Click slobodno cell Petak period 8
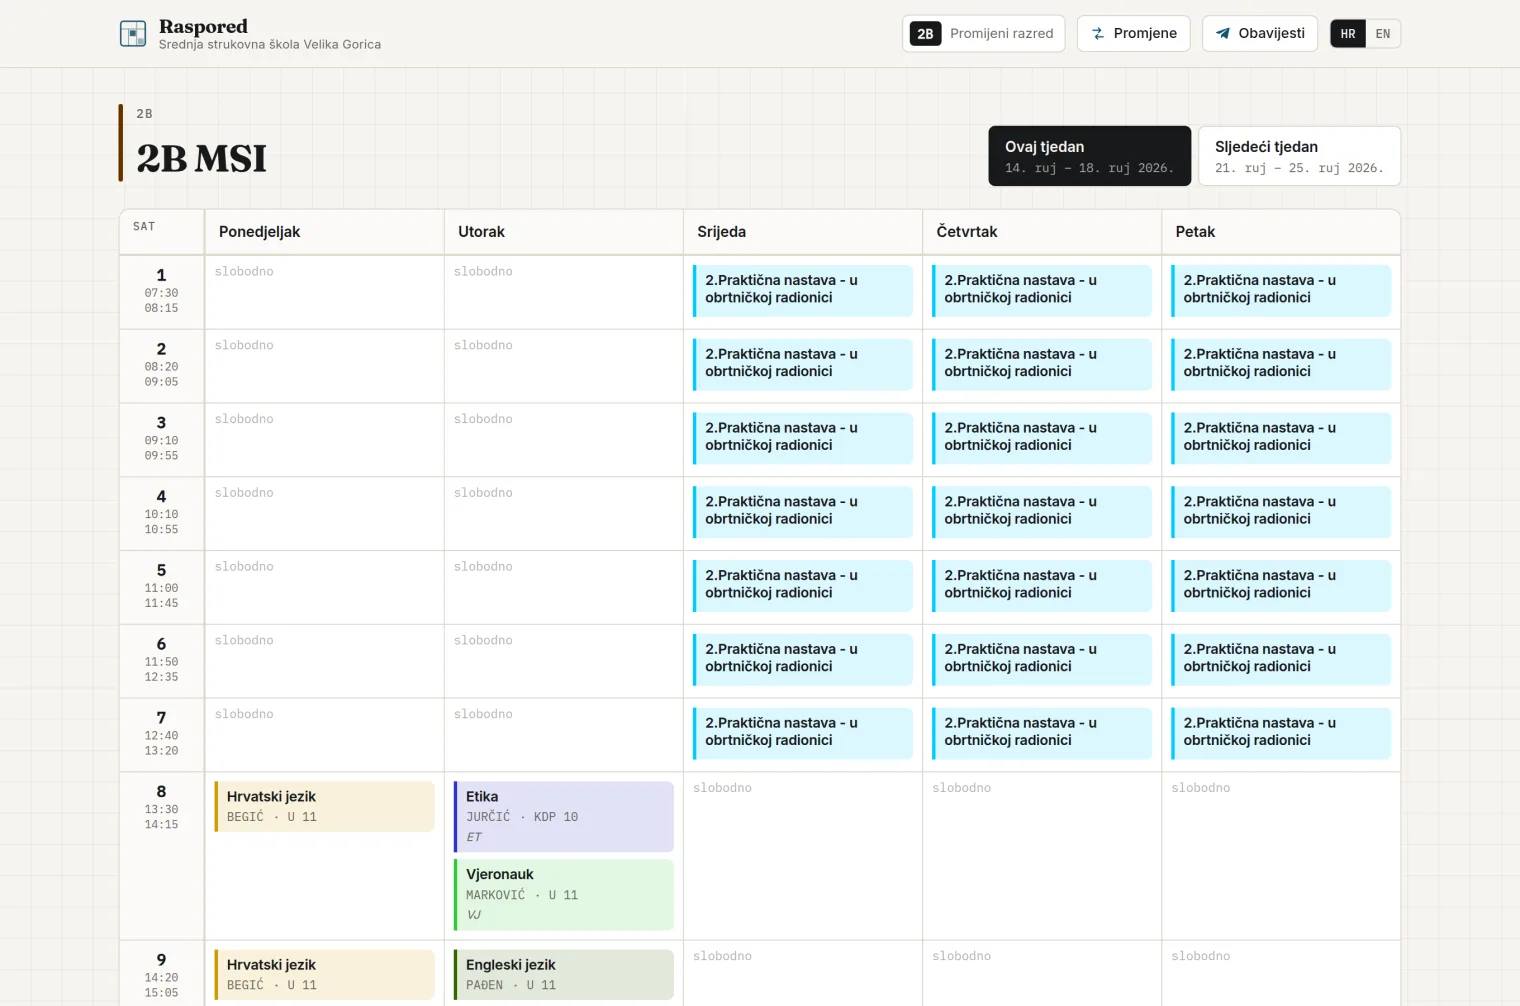This screenshot has width=1520, height=1006. click(1280, 856)
